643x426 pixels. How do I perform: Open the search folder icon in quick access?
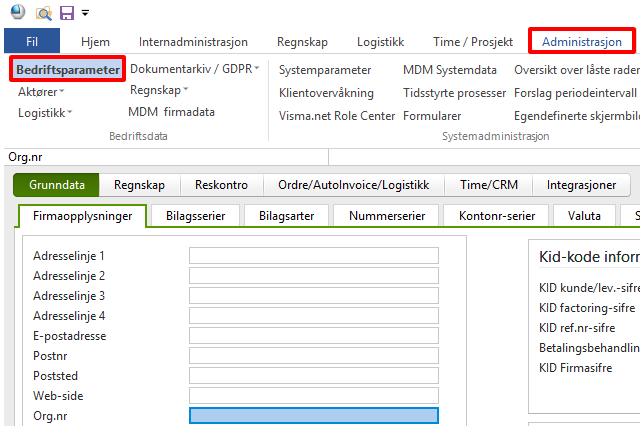43,13
